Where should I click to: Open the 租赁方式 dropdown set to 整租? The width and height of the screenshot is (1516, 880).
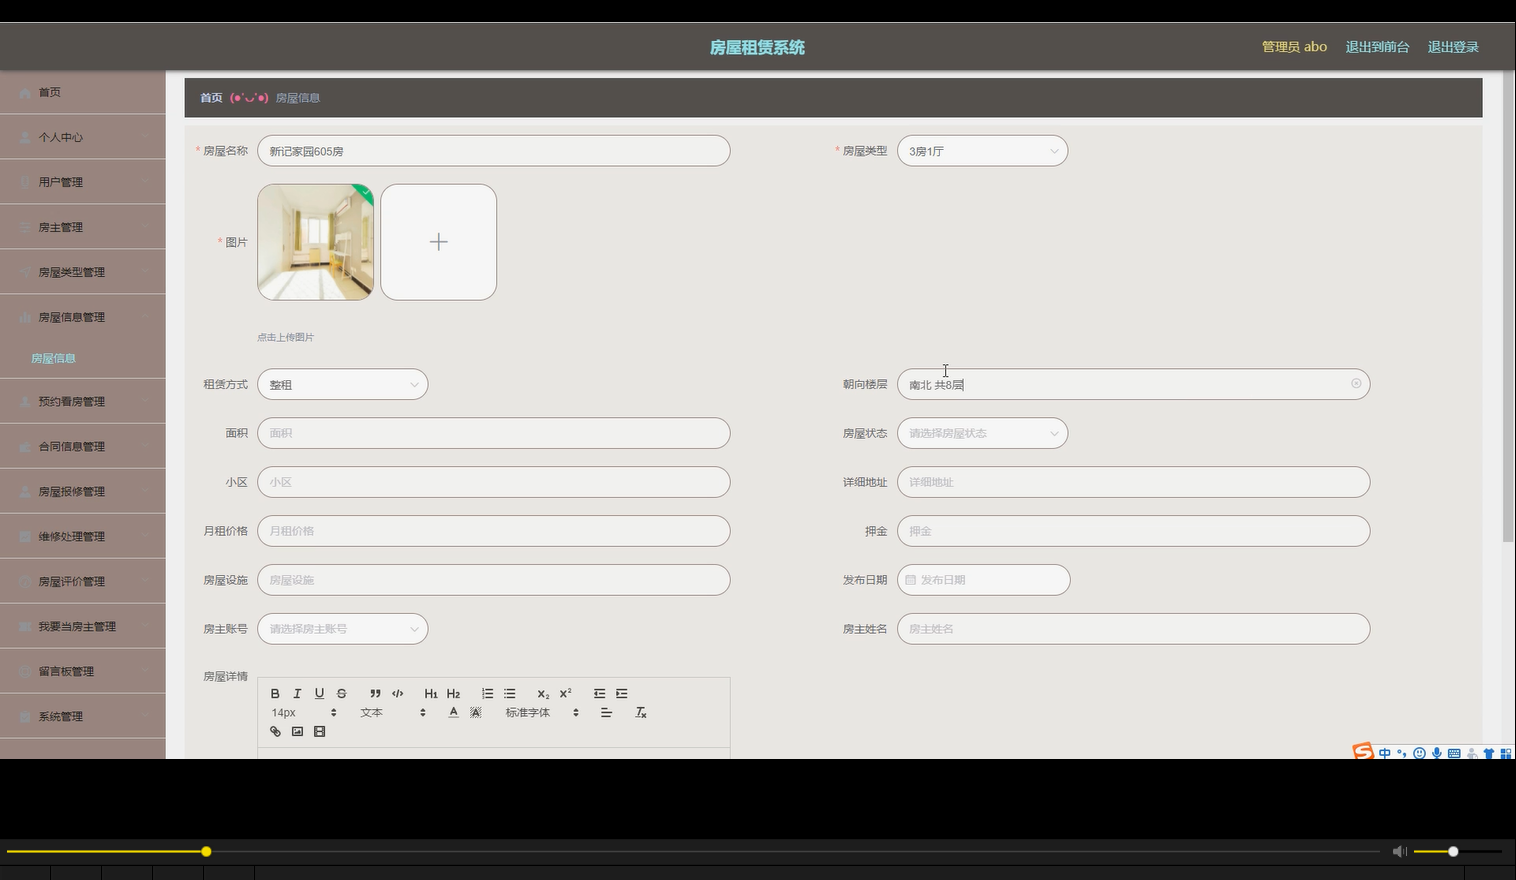[342, 384]
